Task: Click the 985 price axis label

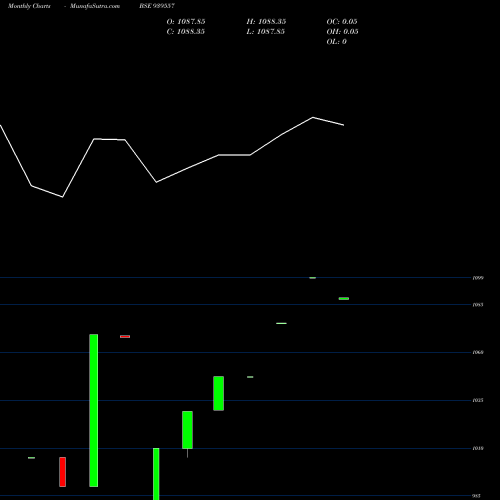Action: point(477,496)
